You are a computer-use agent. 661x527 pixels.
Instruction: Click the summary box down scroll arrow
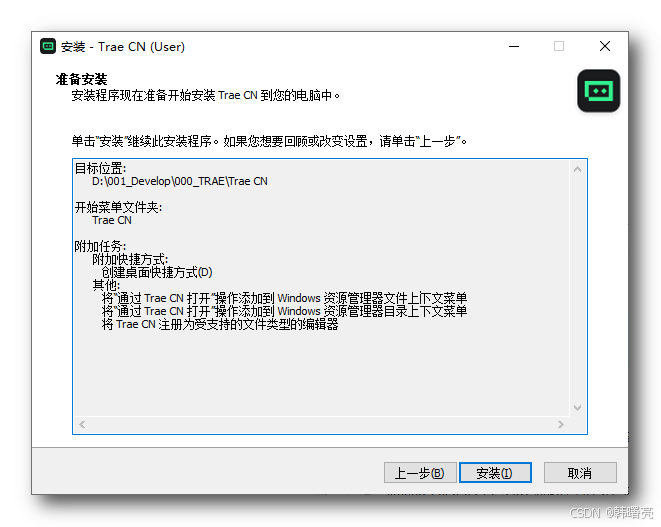click(578, 408)
